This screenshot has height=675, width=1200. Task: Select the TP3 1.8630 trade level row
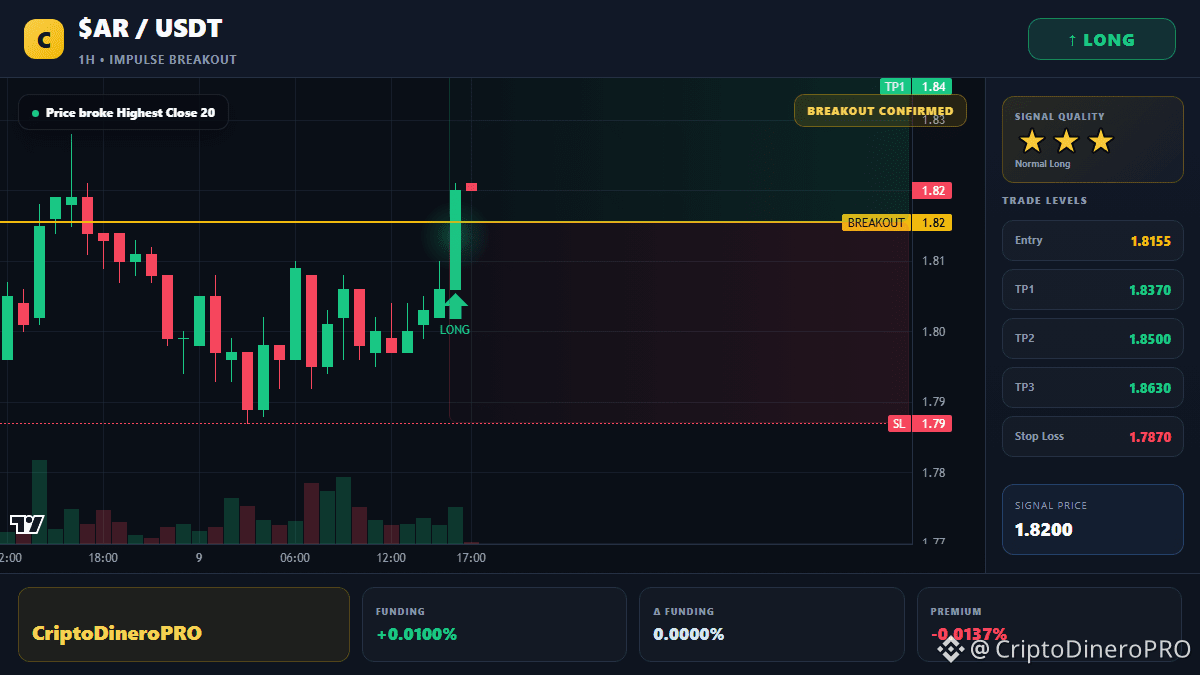point(1093,388)
